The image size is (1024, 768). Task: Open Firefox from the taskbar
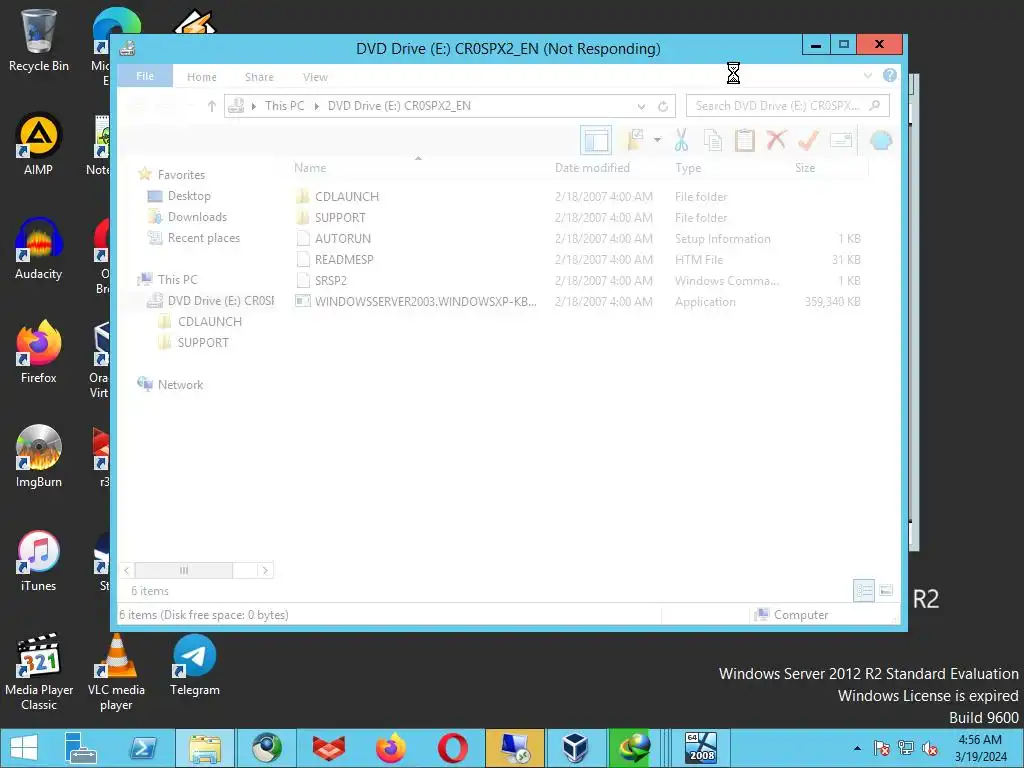(391, 748)
